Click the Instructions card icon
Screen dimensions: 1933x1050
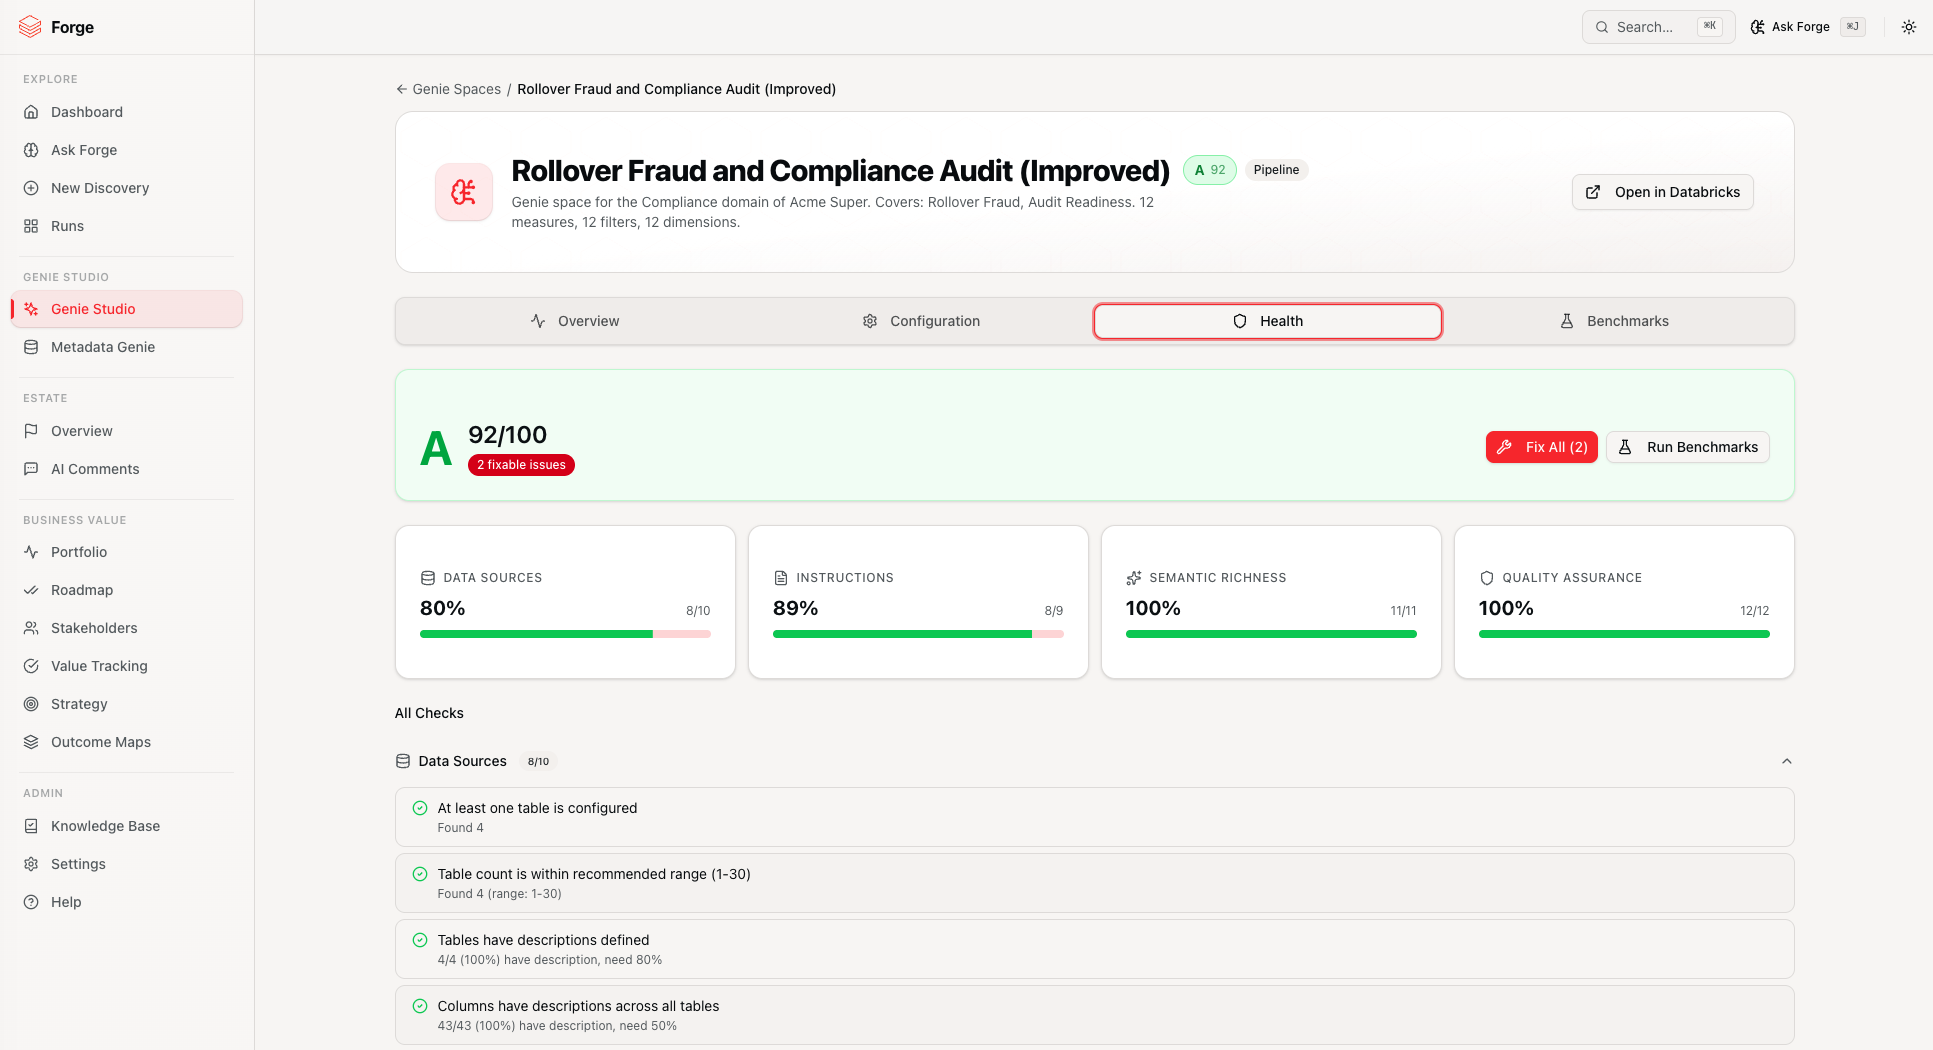(781, 578)
